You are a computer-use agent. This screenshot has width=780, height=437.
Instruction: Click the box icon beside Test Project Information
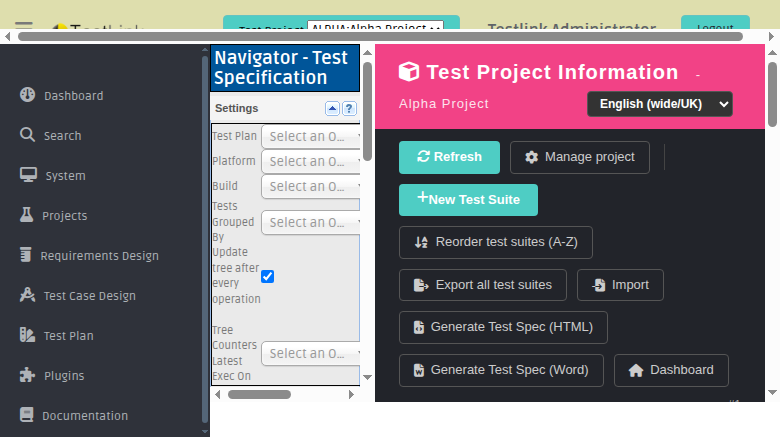pyautogui.click(x=409, y=72)
